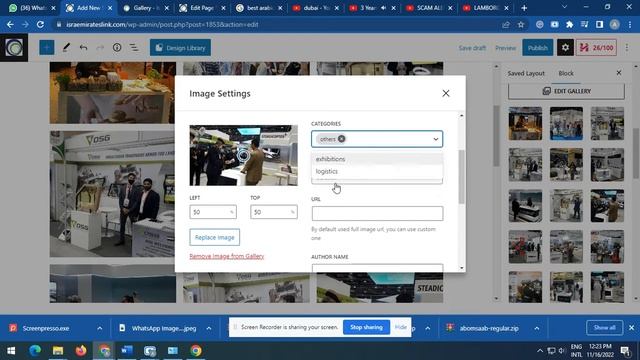Click the Top position input field
This screenshot has width=640, height=360.
273,212
